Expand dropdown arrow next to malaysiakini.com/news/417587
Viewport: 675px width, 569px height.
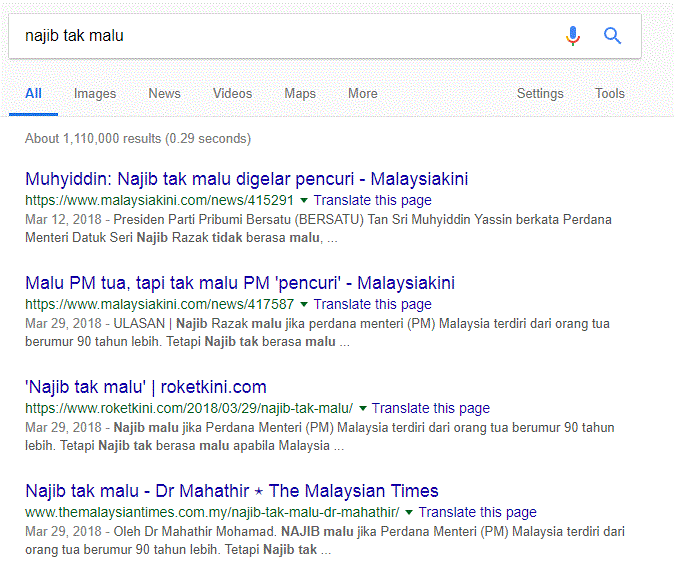pyautogui.click(x=304, y=305)
